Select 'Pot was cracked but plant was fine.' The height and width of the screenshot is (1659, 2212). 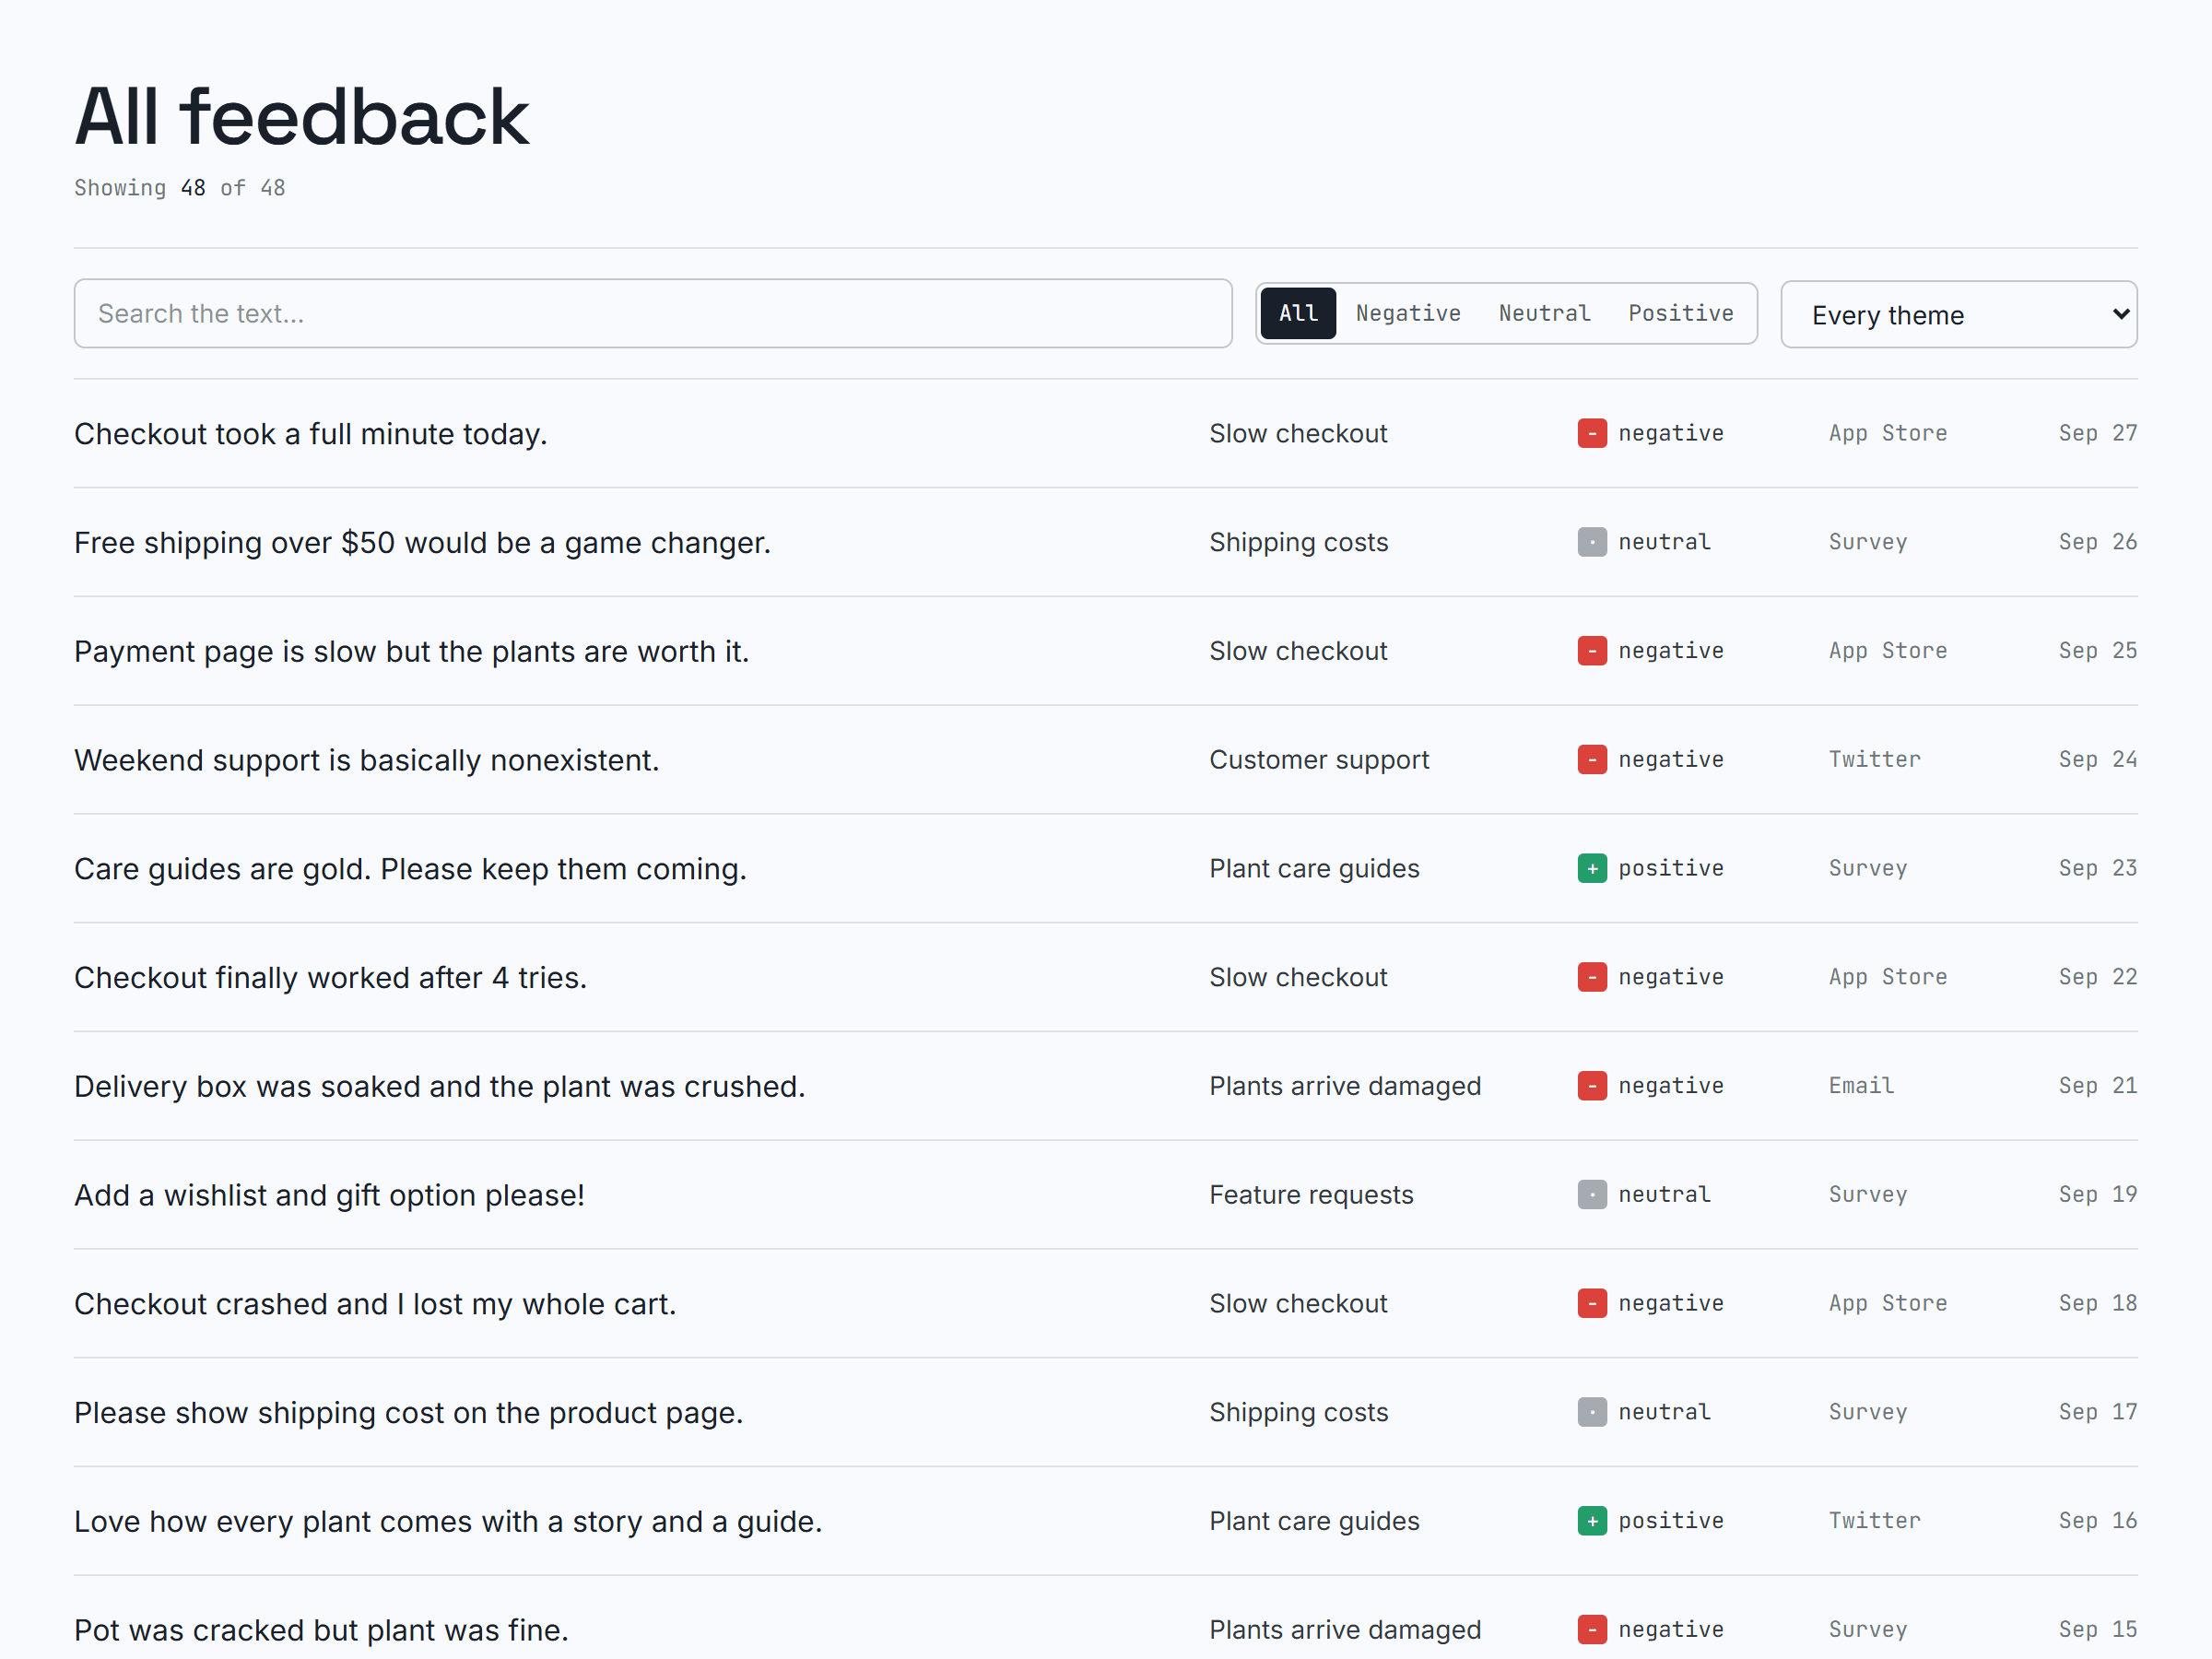click(321, 1631)
